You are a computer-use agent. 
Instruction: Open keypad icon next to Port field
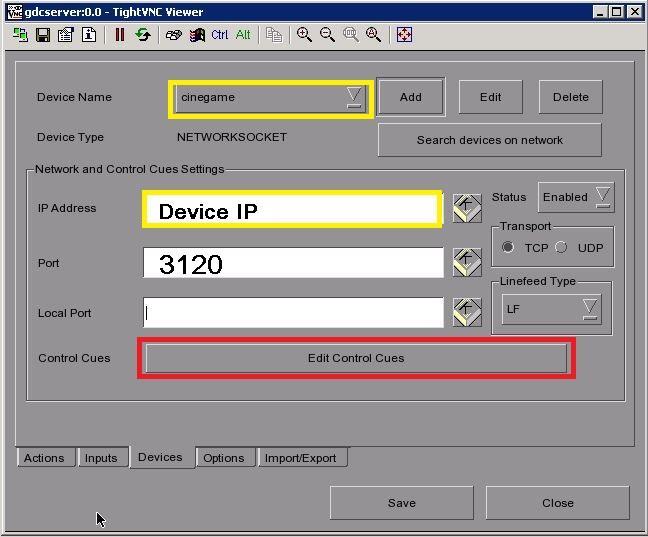[467, 263]
